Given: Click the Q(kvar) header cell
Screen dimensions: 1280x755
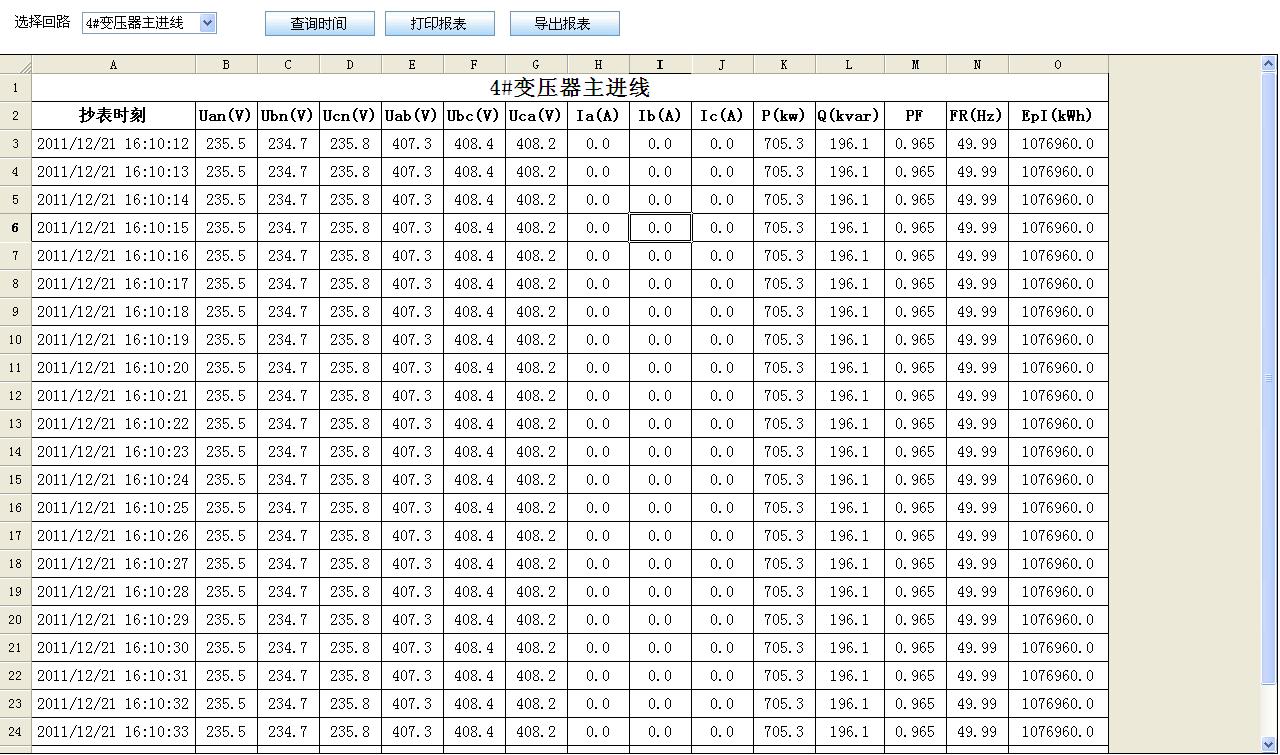Looking at the screenshot, I should click(849, 116).
